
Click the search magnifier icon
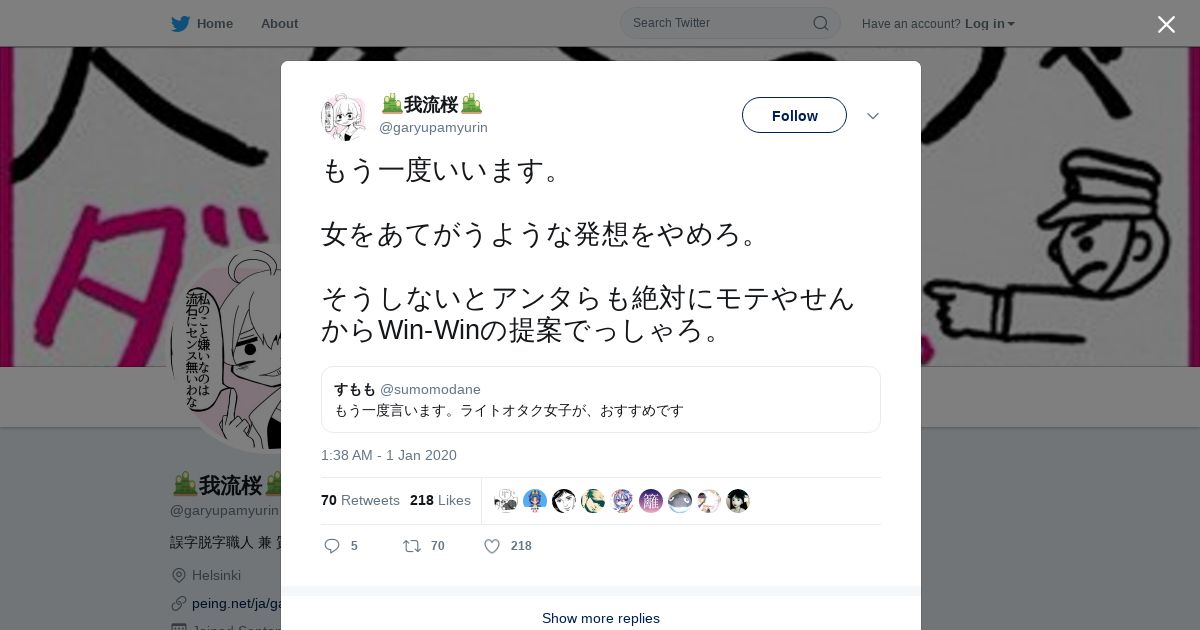(x=820, y=23)
